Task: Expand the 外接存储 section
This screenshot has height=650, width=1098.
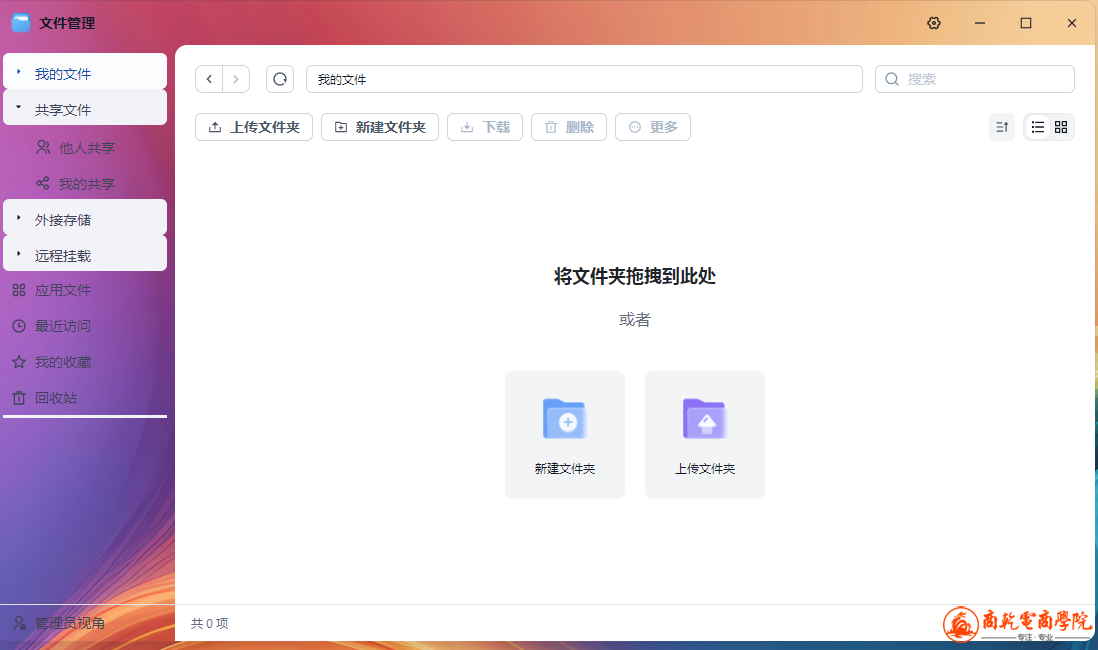Action: [19, 218]
